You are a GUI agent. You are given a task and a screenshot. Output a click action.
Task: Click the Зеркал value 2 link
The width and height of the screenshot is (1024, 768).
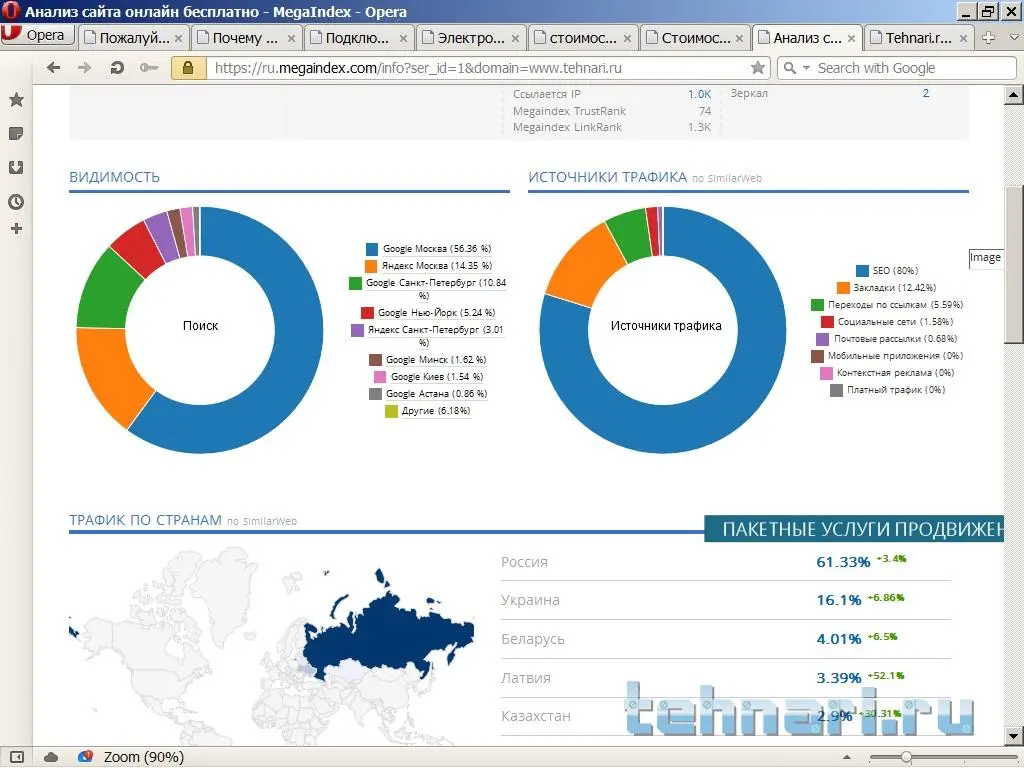pyautogui.click(x=925, y=93)
